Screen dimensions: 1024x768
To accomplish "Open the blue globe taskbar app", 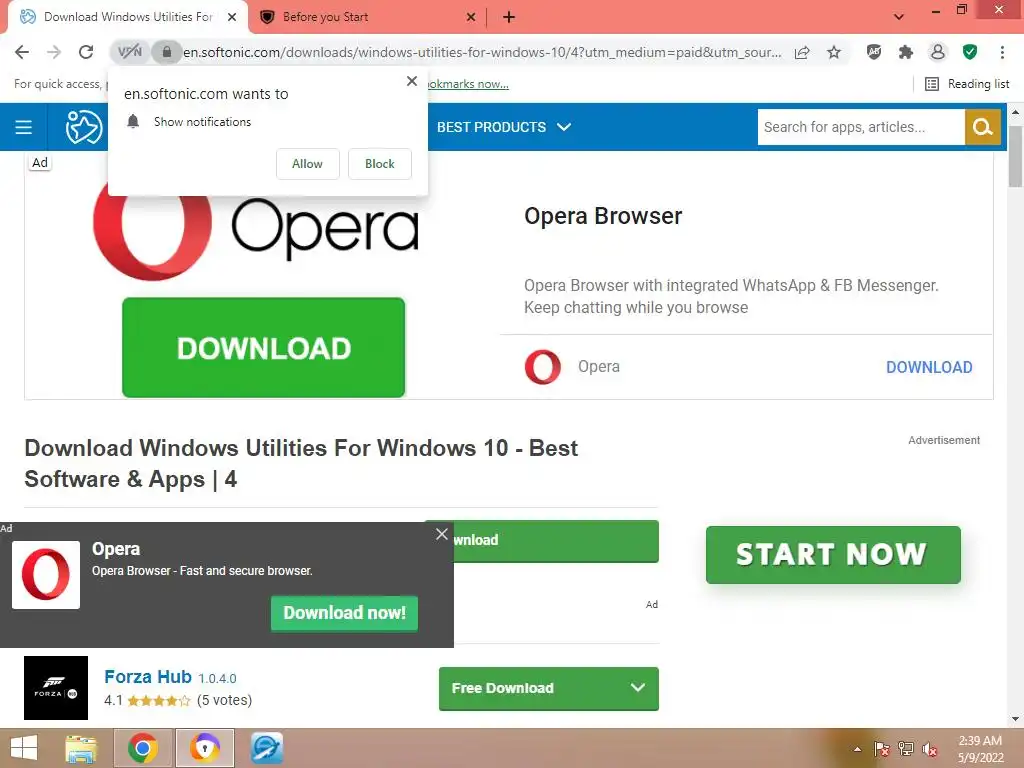I will [x=266, y=748].
